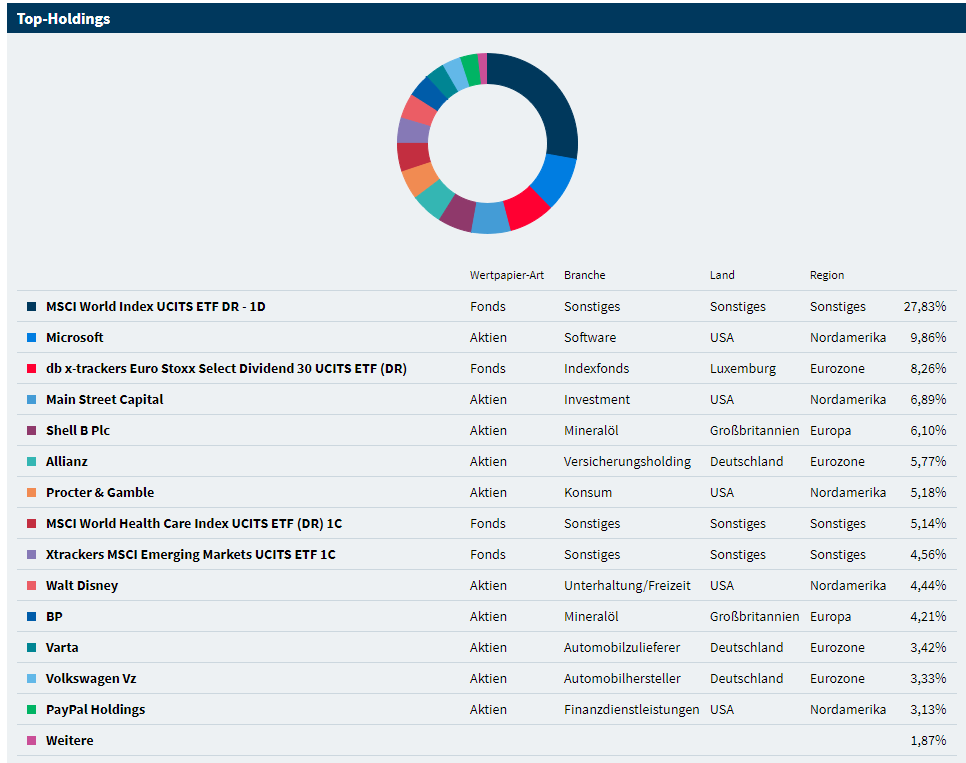Open the Varta holding

(62, 647)
